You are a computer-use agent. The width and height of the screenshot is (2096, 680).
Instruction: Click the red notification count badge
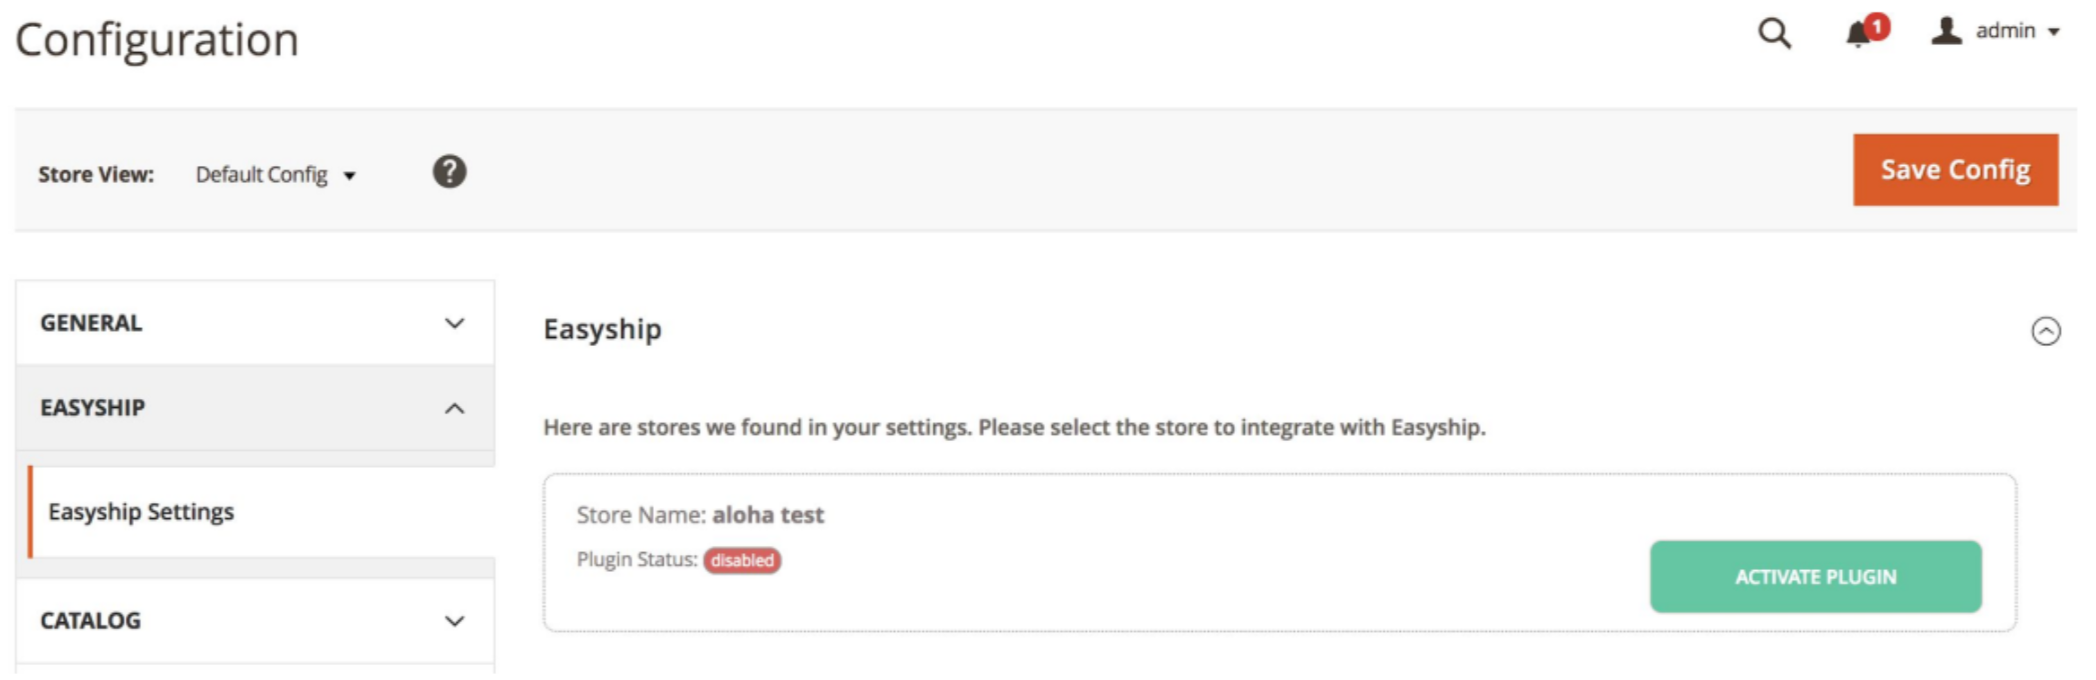1878,26
